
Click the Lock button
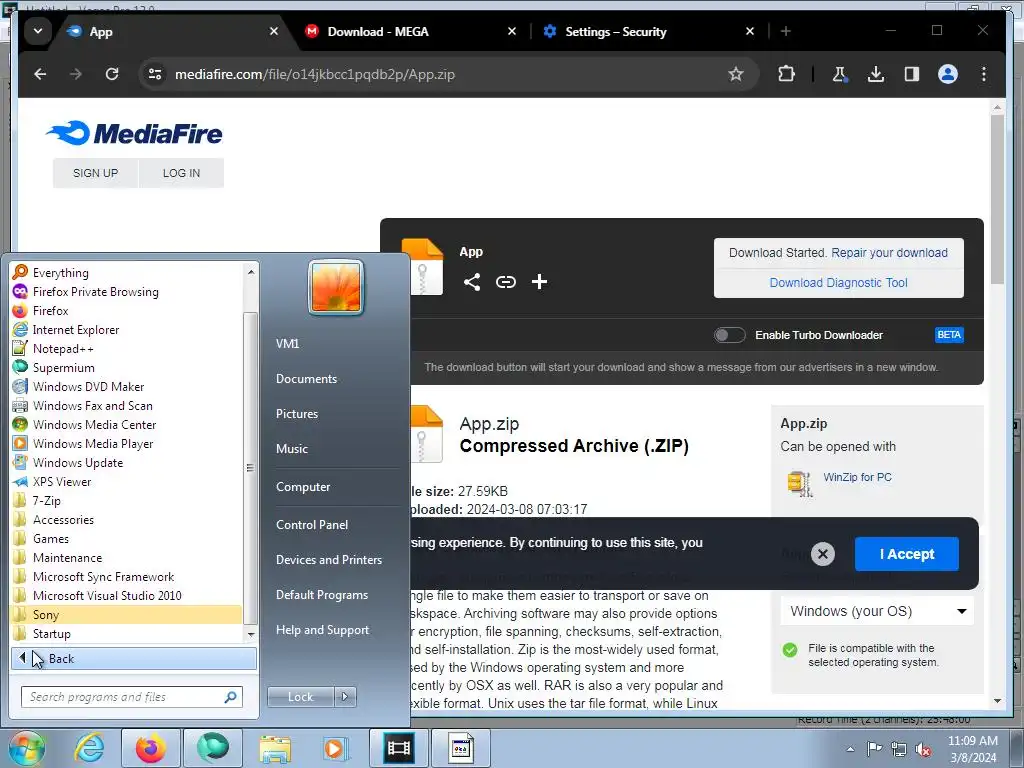point(300,697)
